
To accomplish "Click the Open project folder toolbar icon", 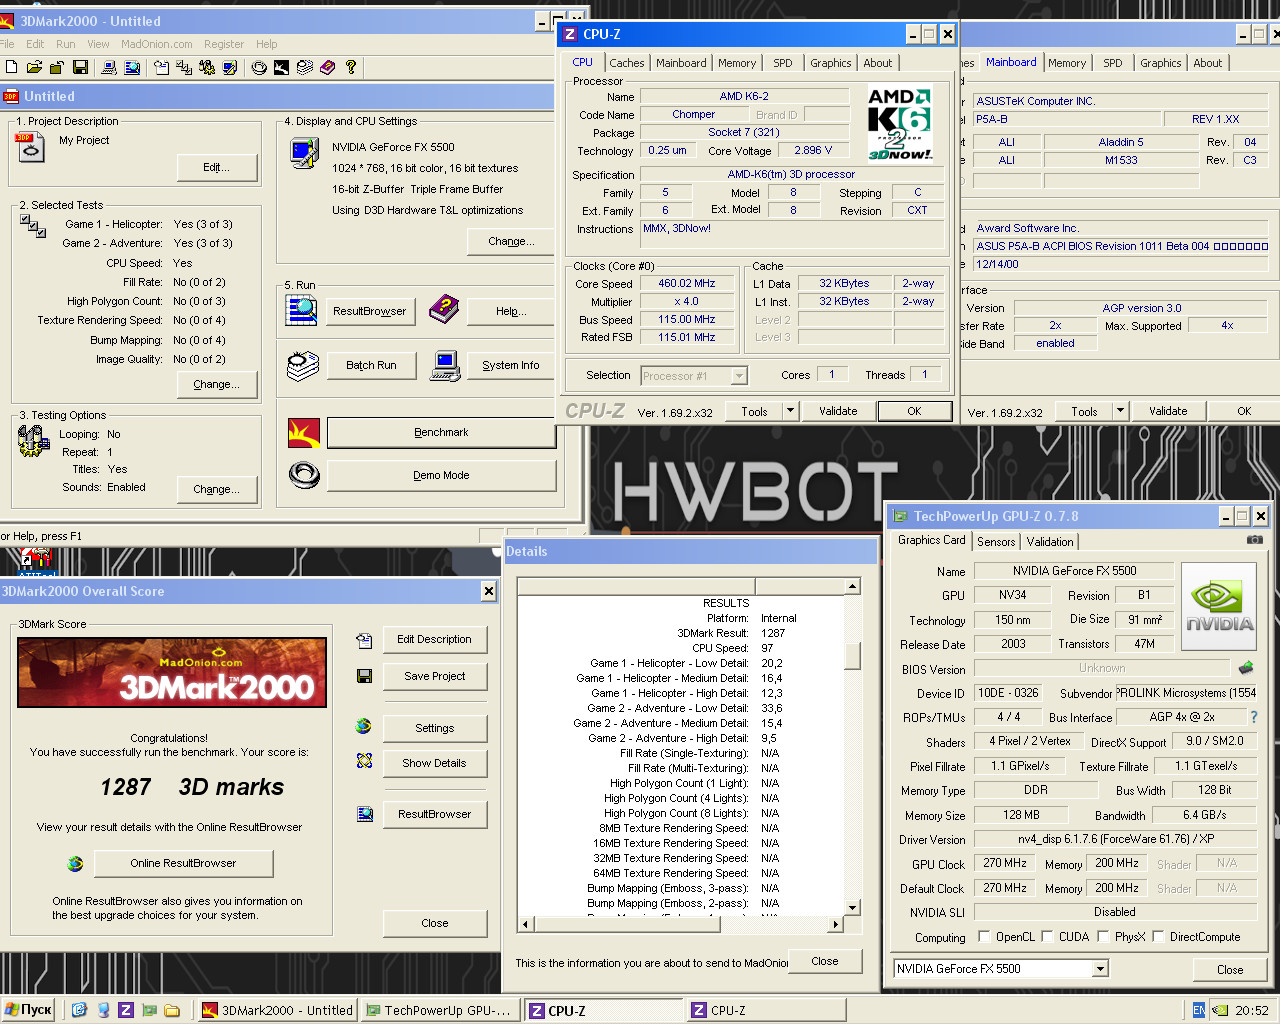I will pos(34,67).
